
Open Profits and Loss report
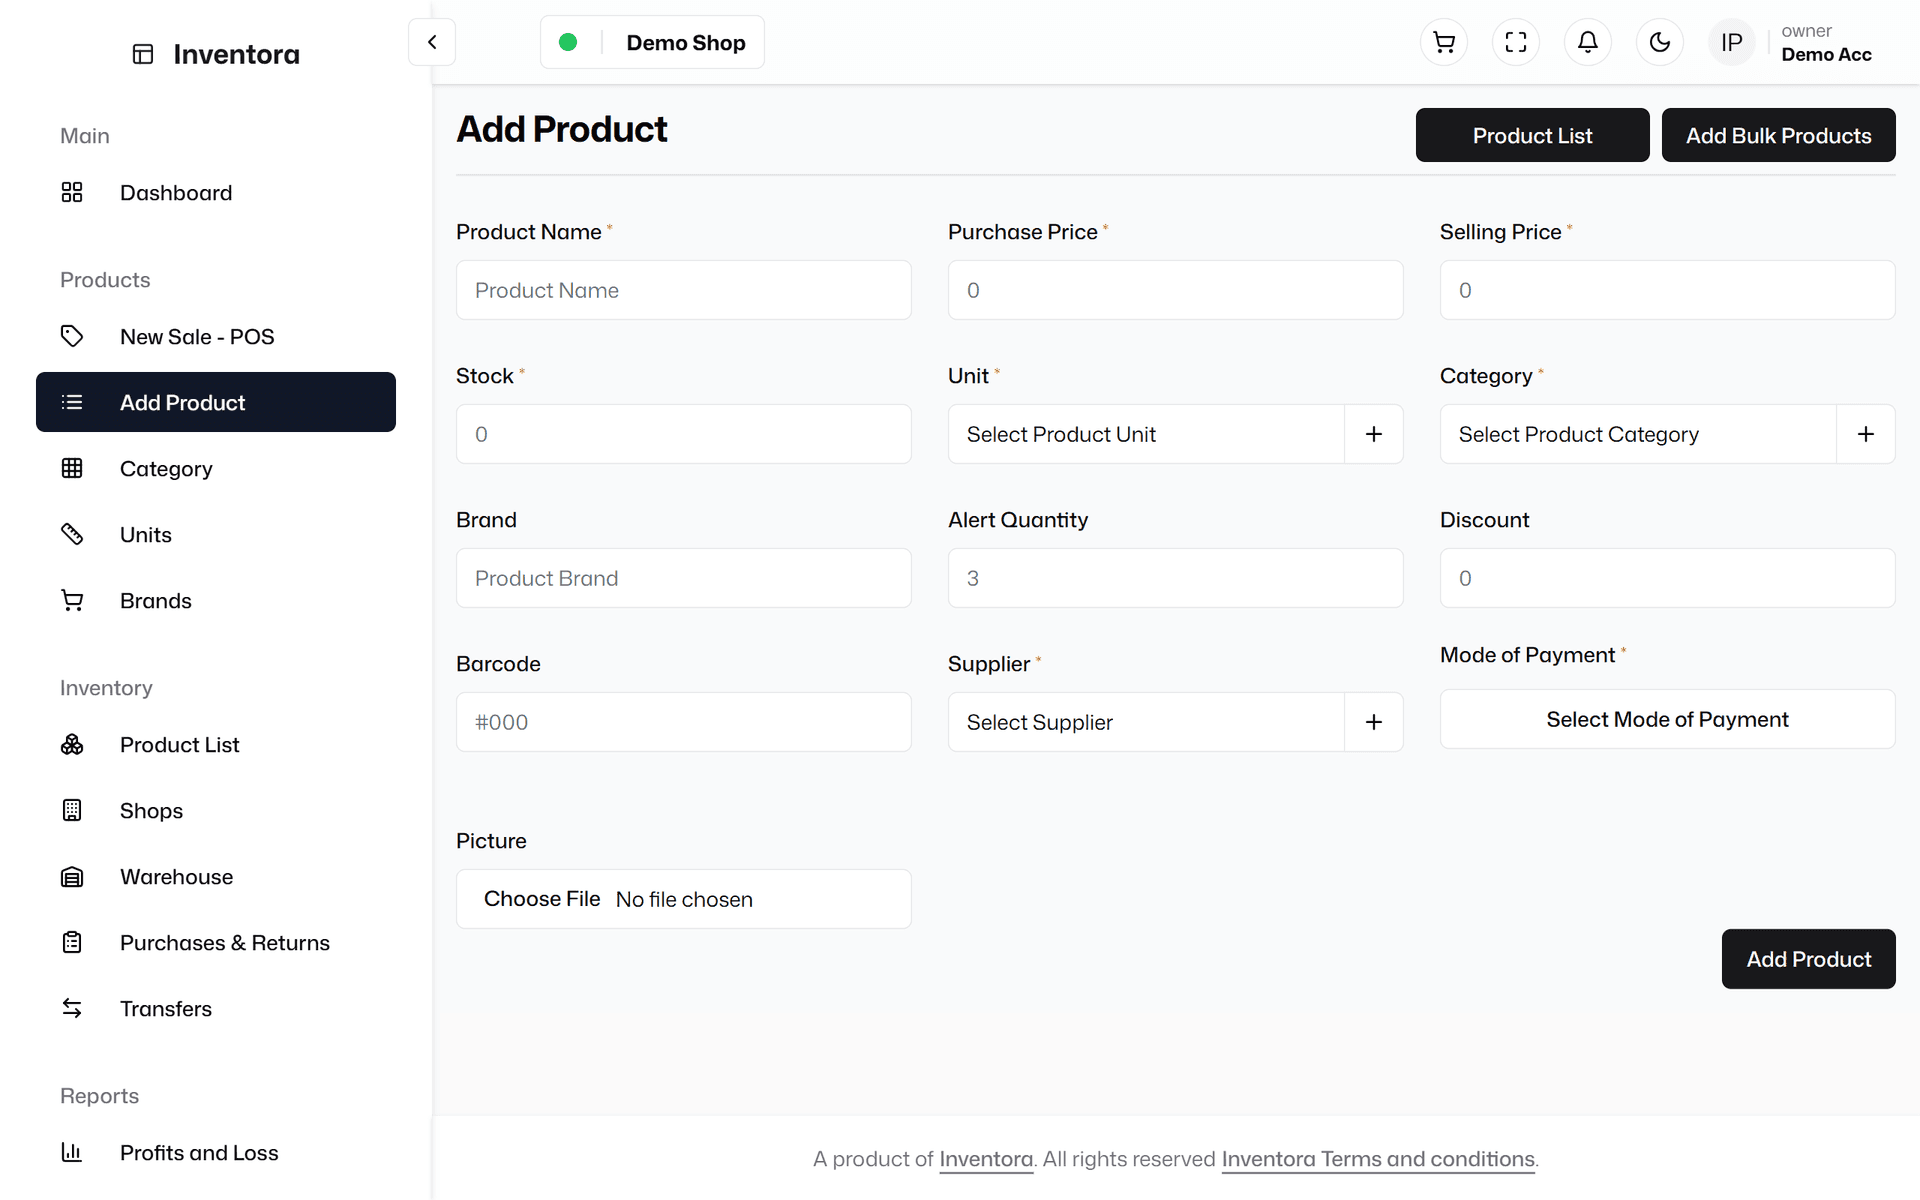click(x=216, y=1152)
